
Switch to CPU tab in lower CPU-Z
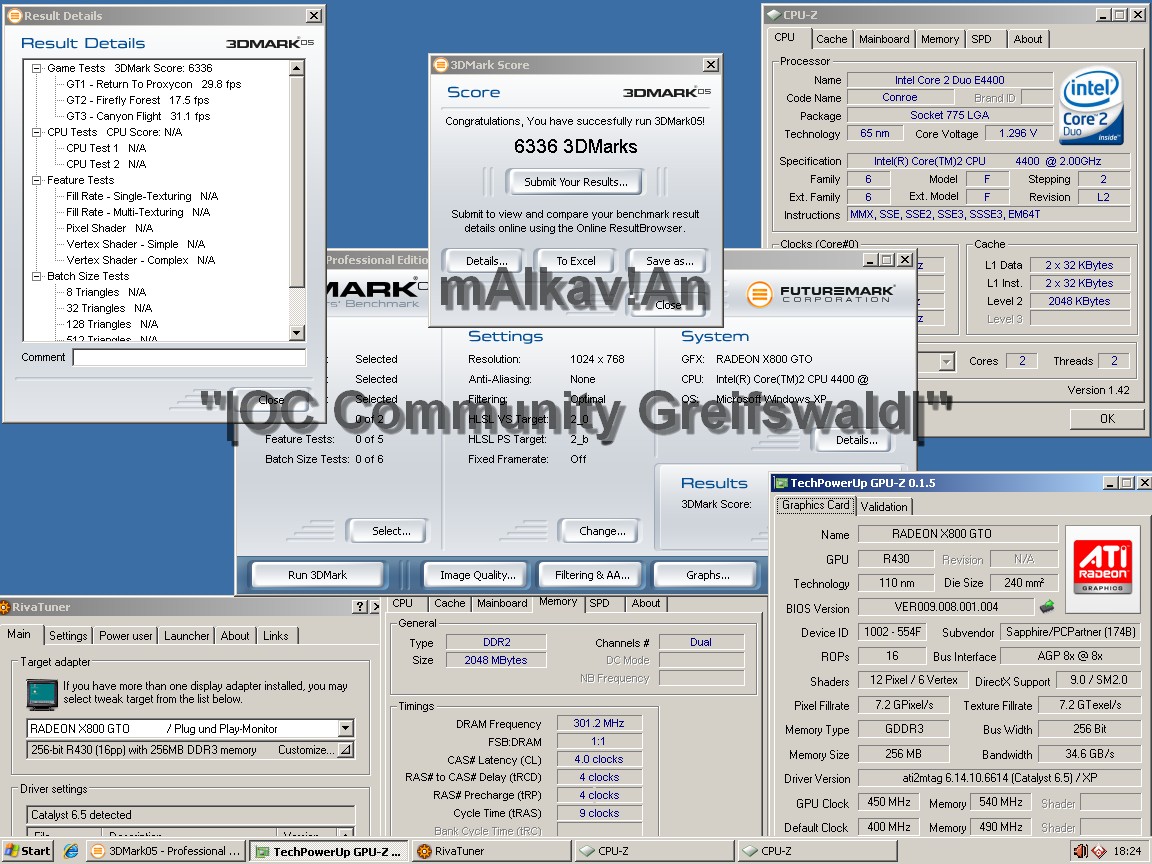pyautogui.click(x=403, y=603)
